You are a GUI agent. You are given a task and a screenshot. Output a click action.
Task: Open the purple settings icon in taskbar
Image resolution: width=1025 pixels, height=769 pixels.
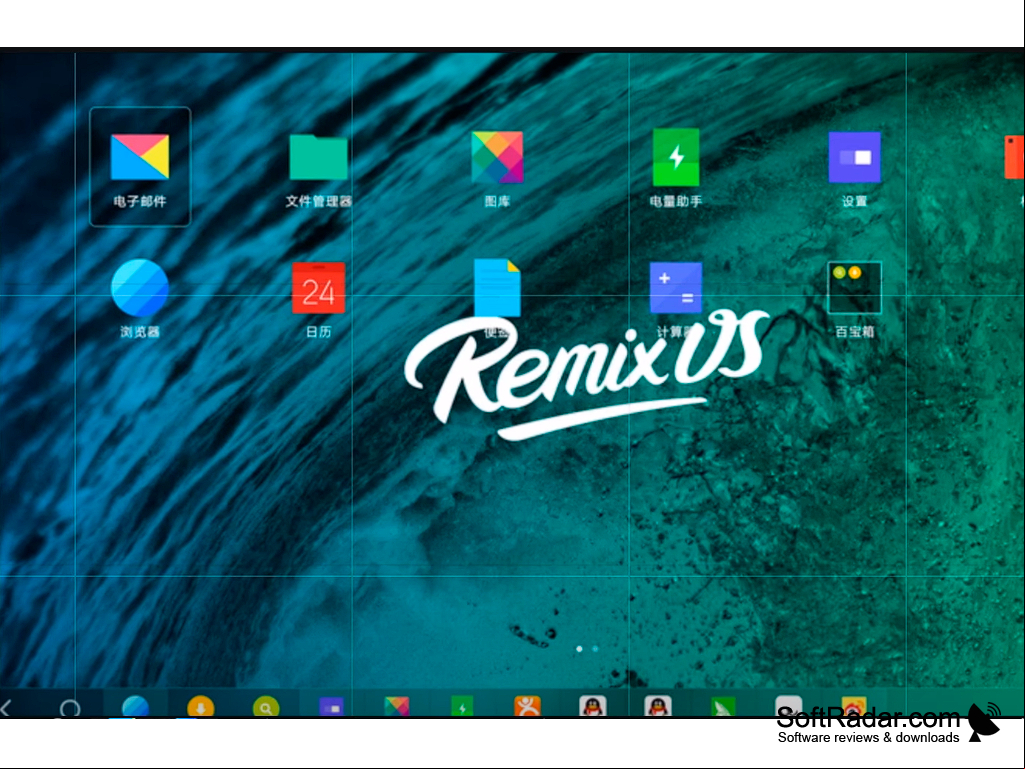[x=331, y=708]
